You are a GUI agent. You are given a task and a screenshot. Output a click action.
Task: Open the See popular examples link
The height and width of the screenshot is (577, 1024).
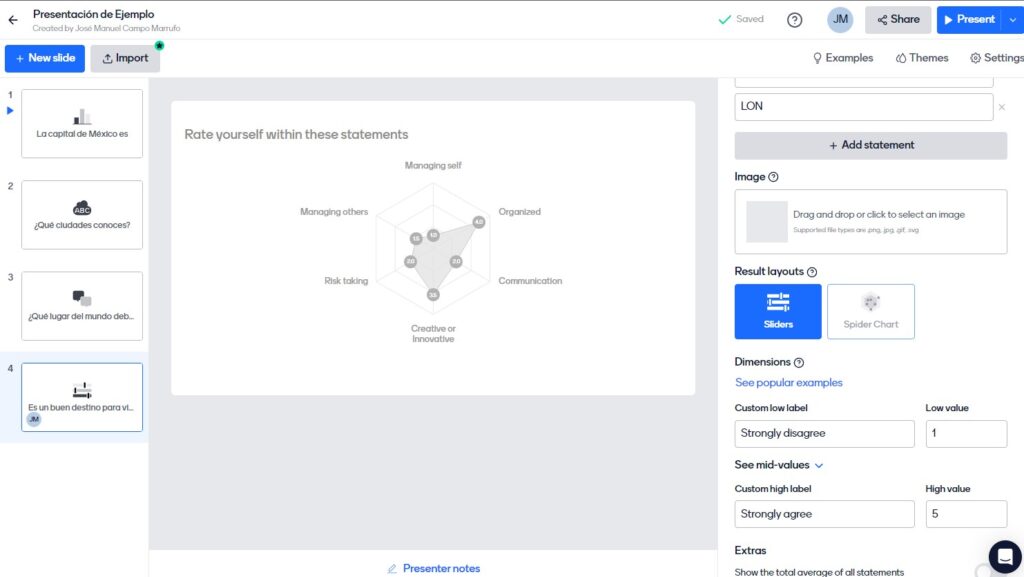click(788, 383)
